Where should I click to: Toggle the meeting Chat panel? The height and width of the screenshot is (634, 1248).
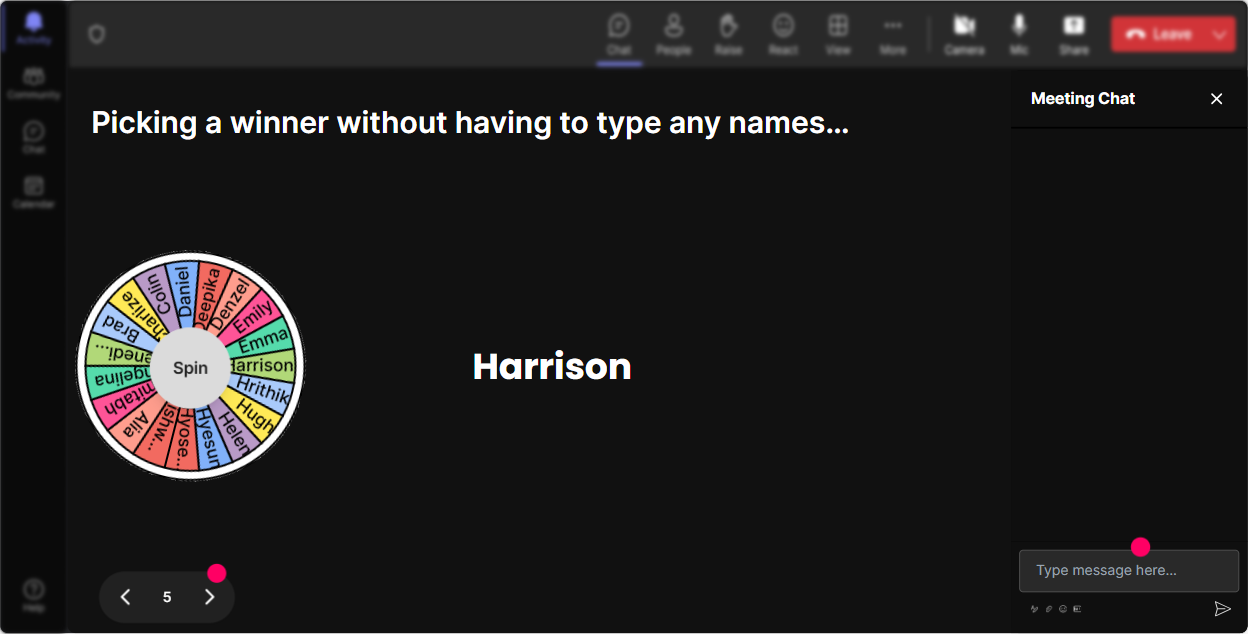pos(619,33)
